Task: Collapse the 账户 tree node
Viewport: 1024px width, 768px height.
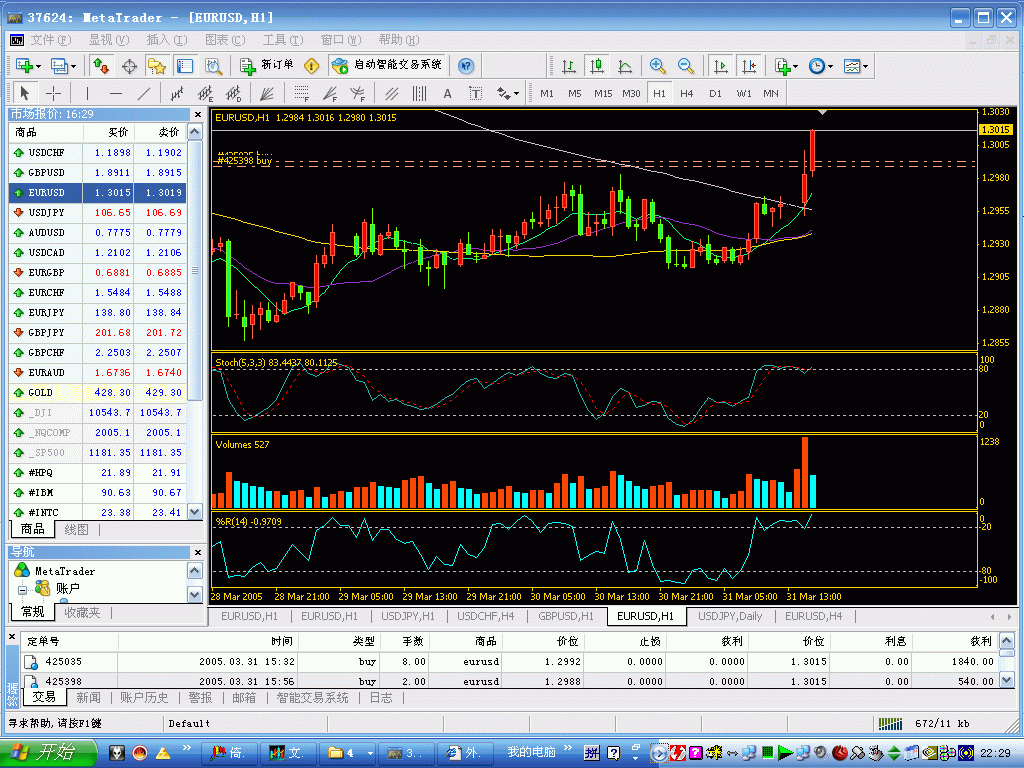Action: click(x=22, y=588)
